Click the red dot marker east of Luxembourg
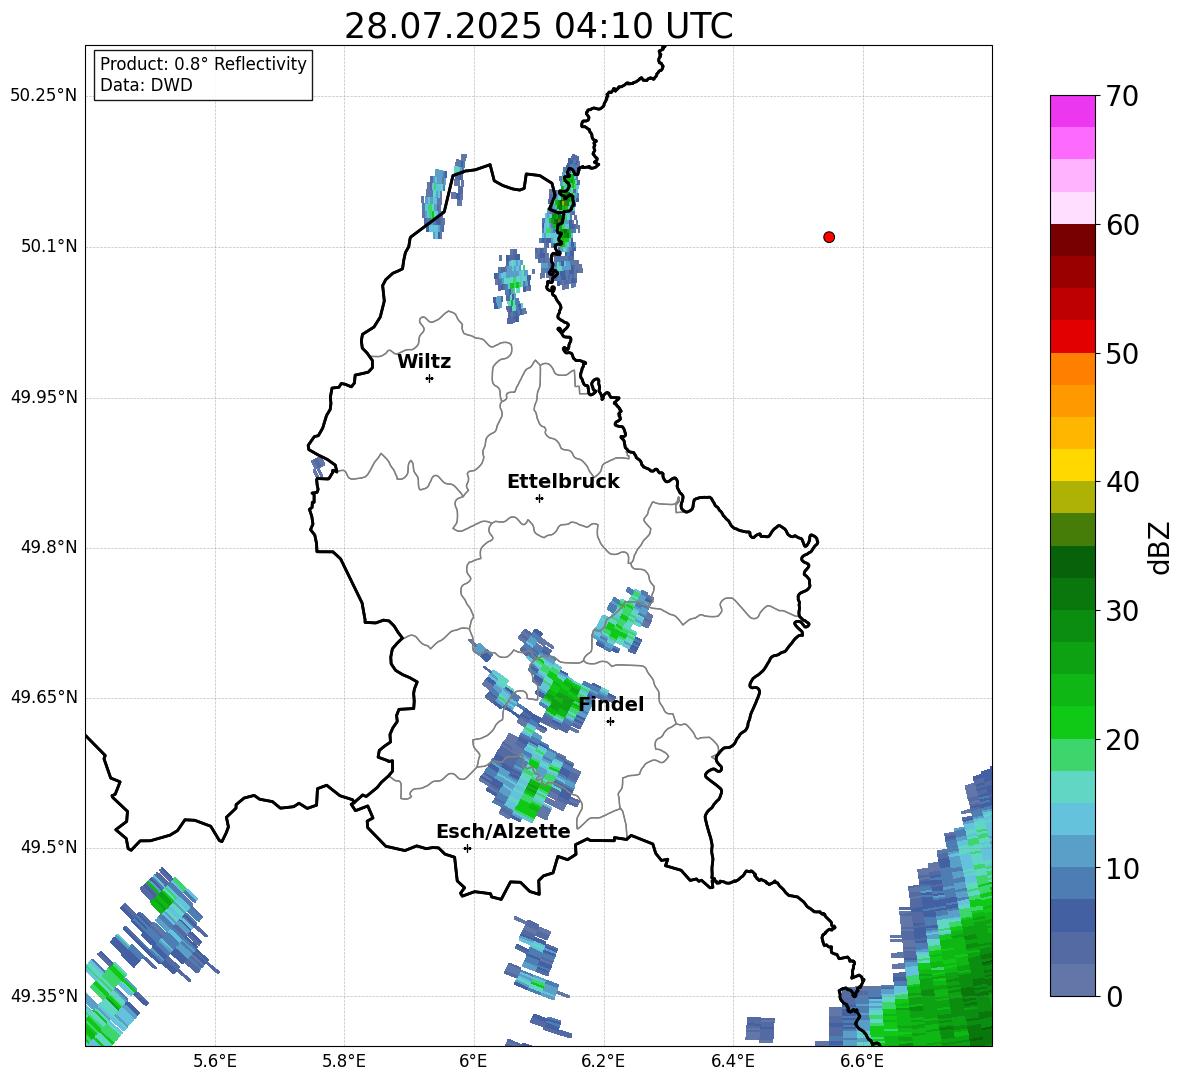Screen dimensions: 1184x1081 (x=829, y=237)
